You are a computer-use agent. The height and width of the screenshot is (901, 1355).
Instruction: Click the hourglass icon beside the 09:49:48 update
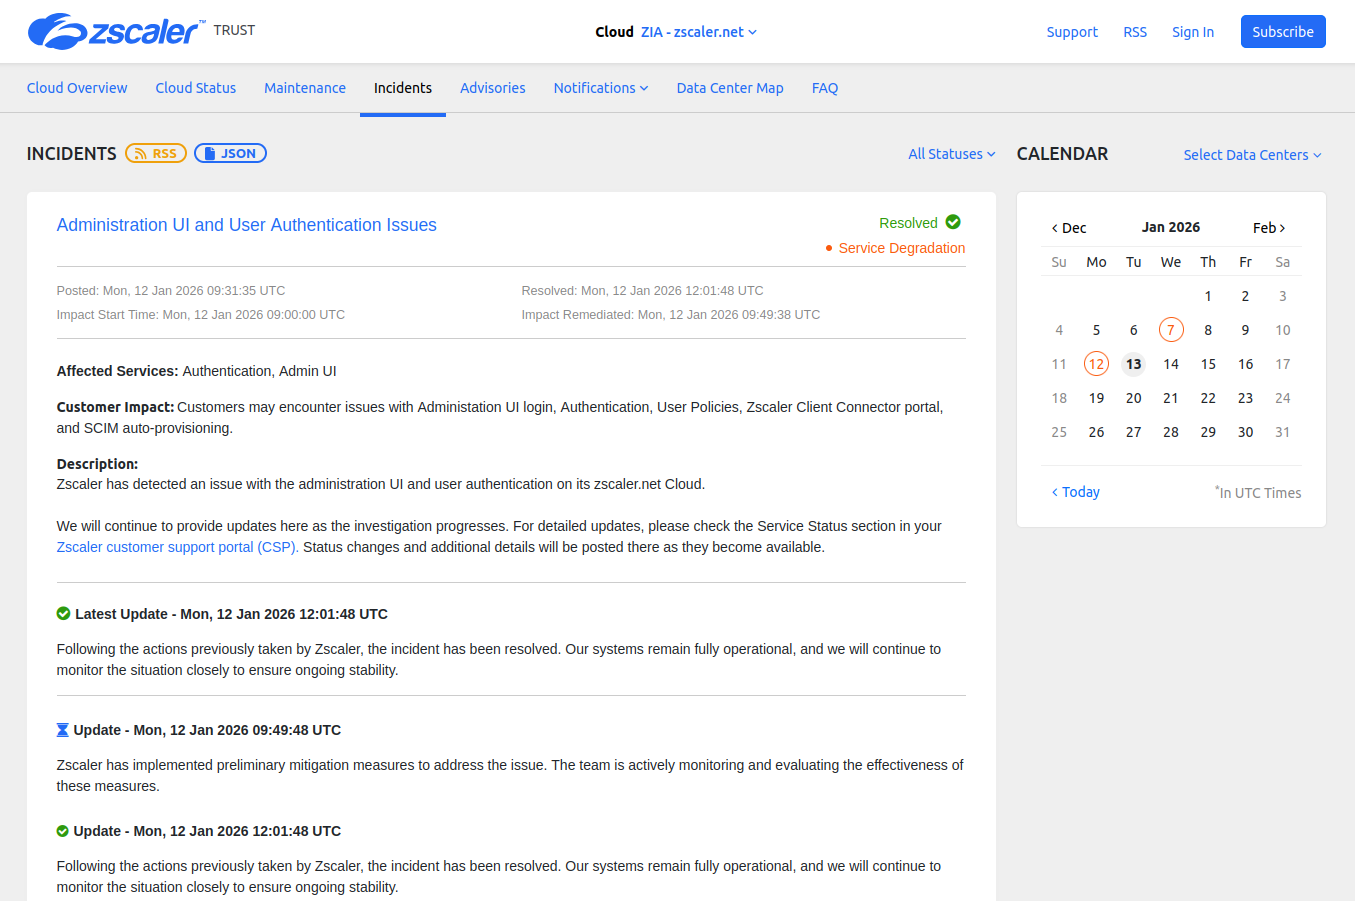click(x=63, y=729)
